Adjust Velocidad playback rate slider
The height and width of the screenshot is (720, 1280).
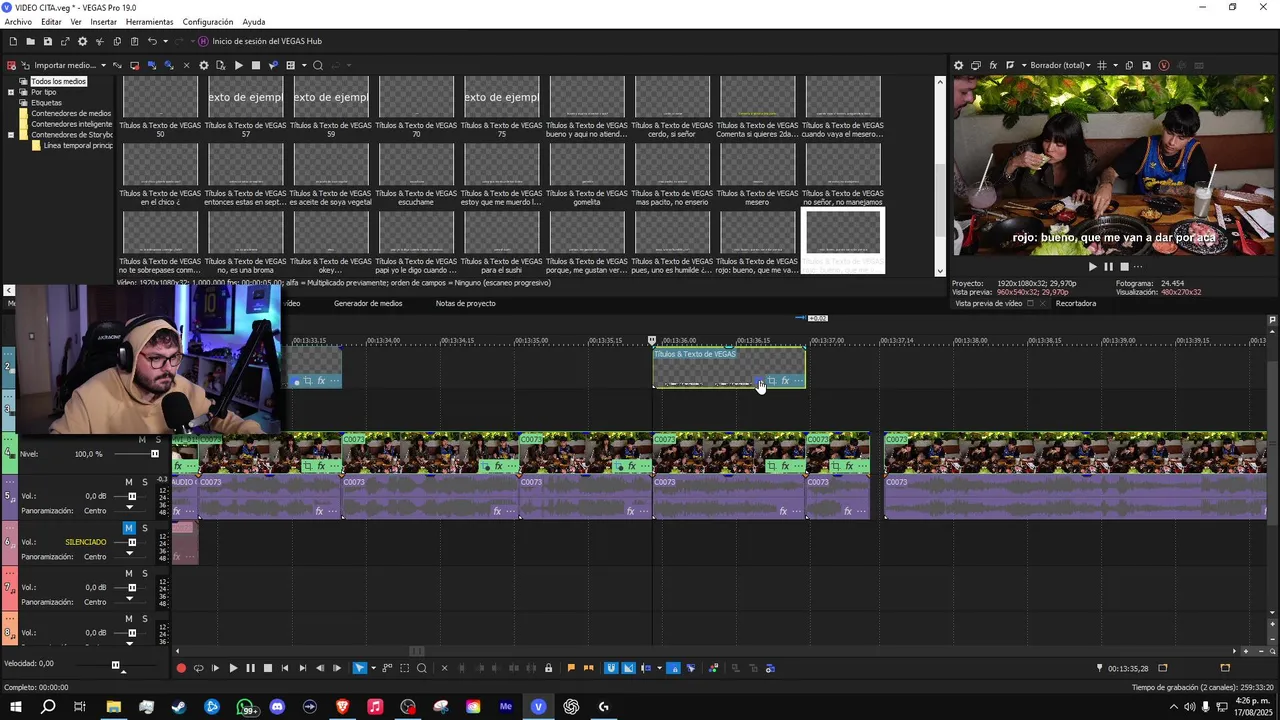pyautogui.click(x=115, y=665)
